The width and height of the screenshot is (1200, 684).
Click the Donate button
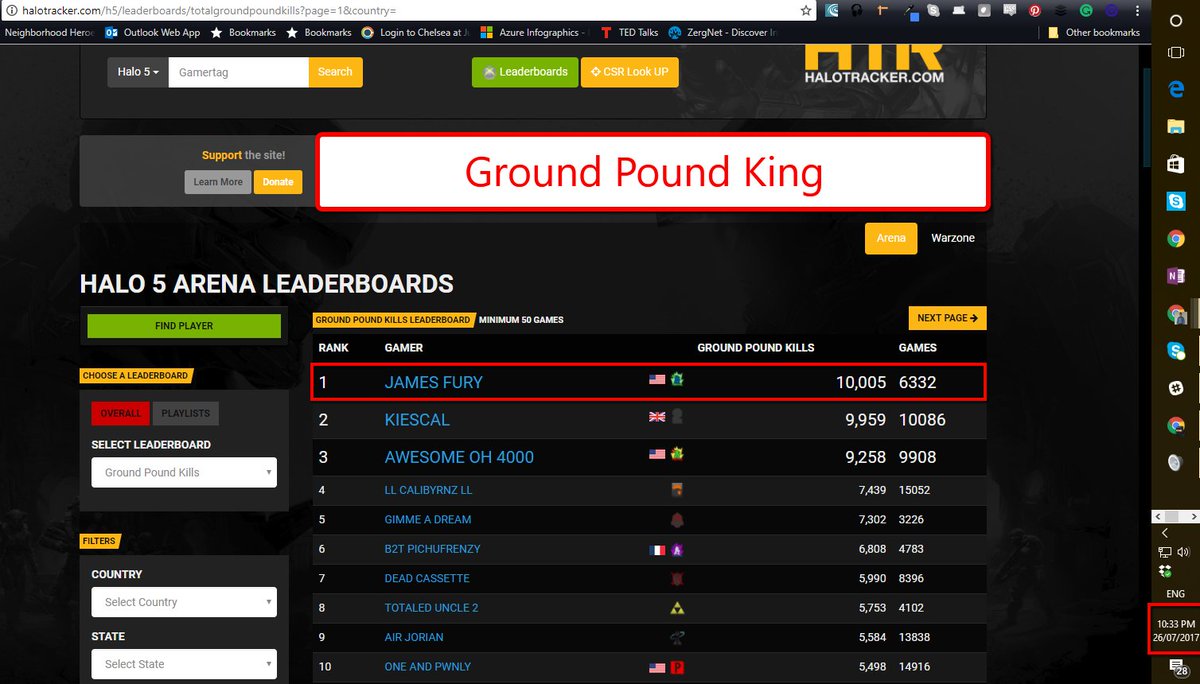point(278,182)
